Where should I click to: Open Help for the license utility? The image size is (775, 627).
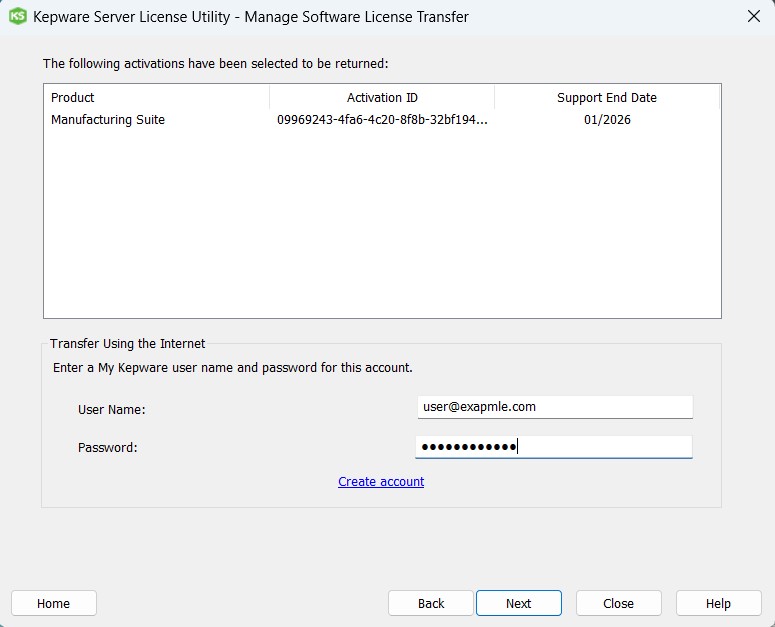(x=718, y=603)
